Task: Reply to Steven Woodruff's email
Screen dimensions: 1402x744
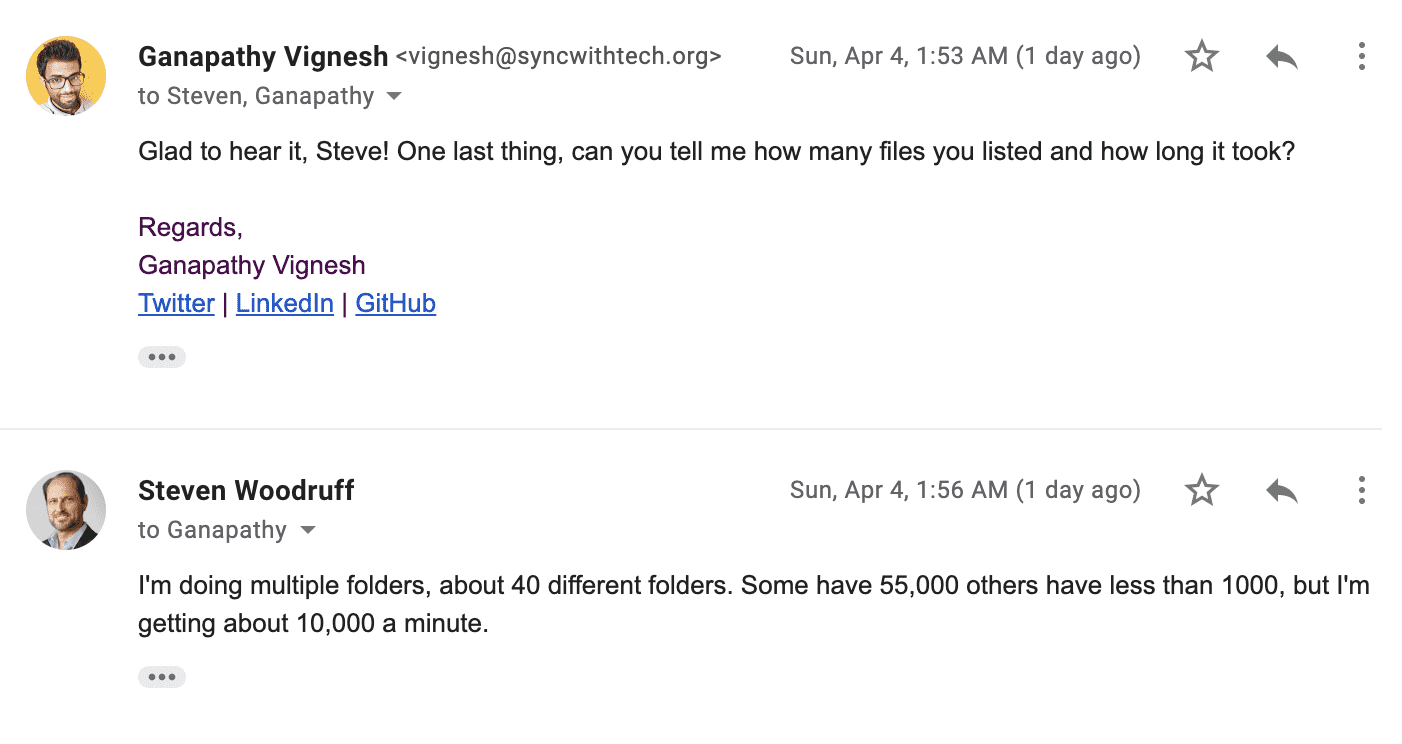Action: click(1281, 490)
